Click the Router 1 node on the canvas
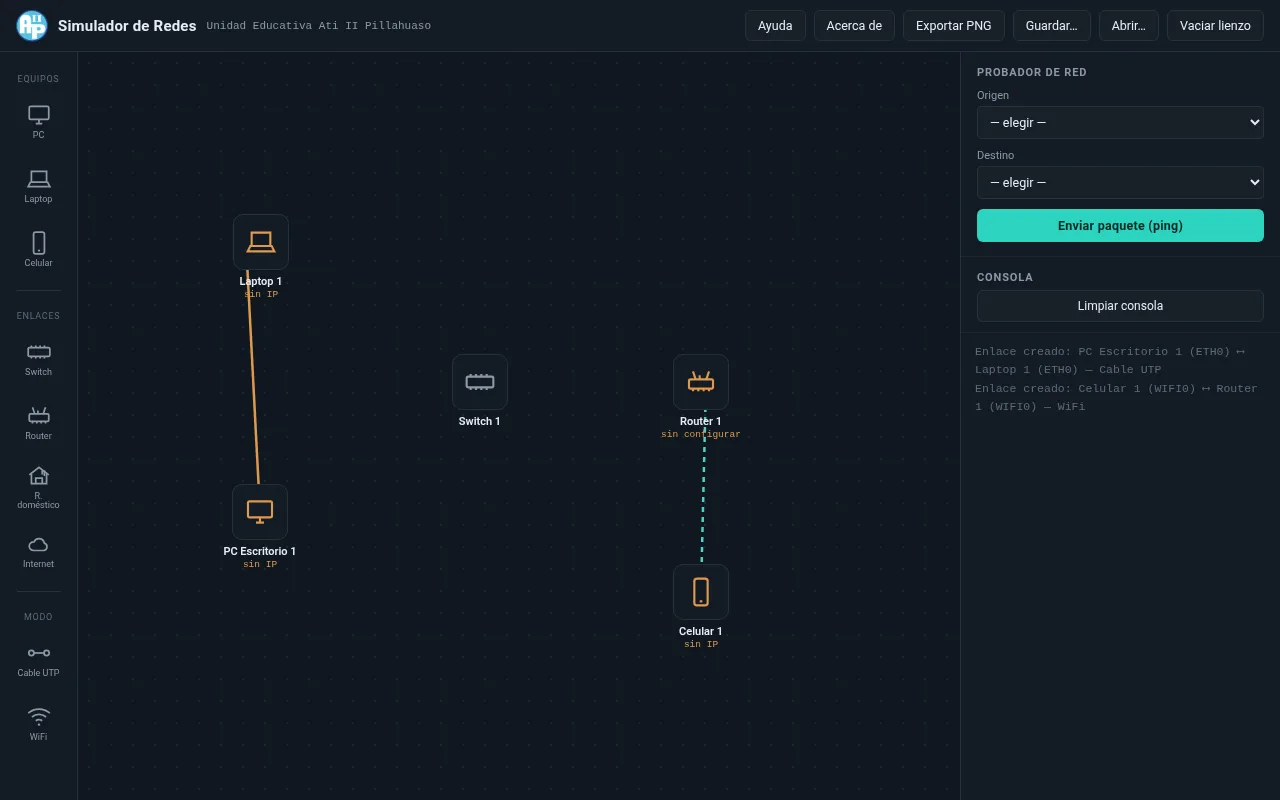Image resolution: width=1280 pixels, height=800 pixels. pyautogui.click(x=701, y=382)
